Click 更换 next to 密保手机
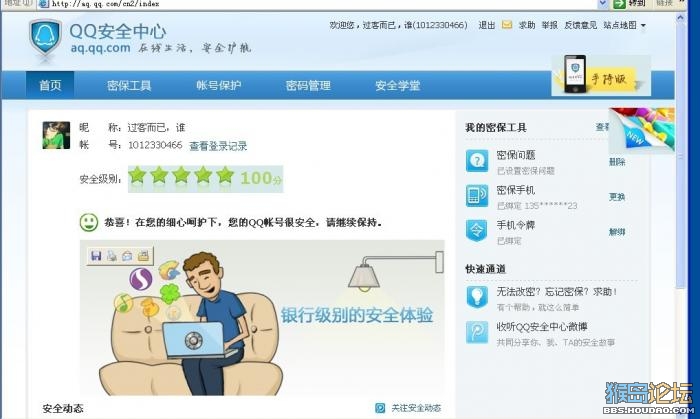 pyautogui.click(x=617, y=197)
